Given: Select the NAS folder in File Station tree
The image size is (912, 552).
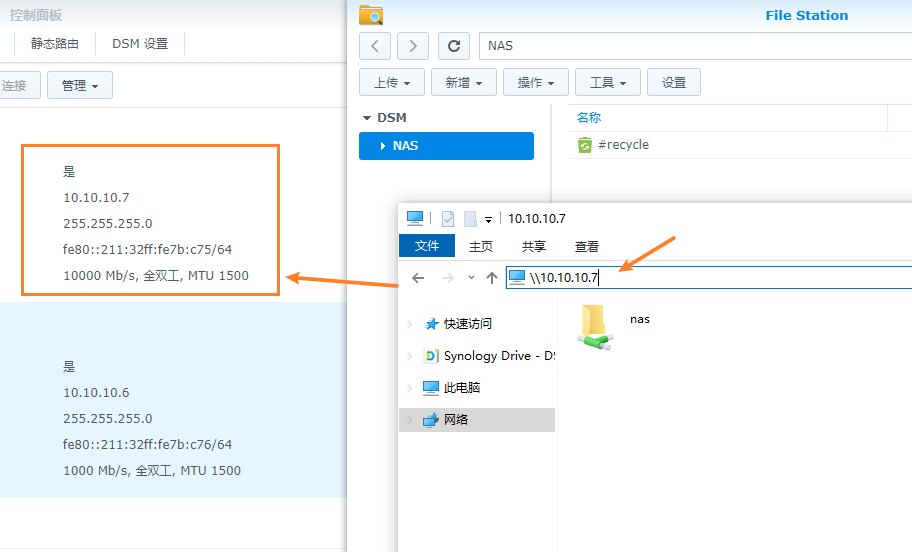Looking at the screenshot, I should point(446,146).
